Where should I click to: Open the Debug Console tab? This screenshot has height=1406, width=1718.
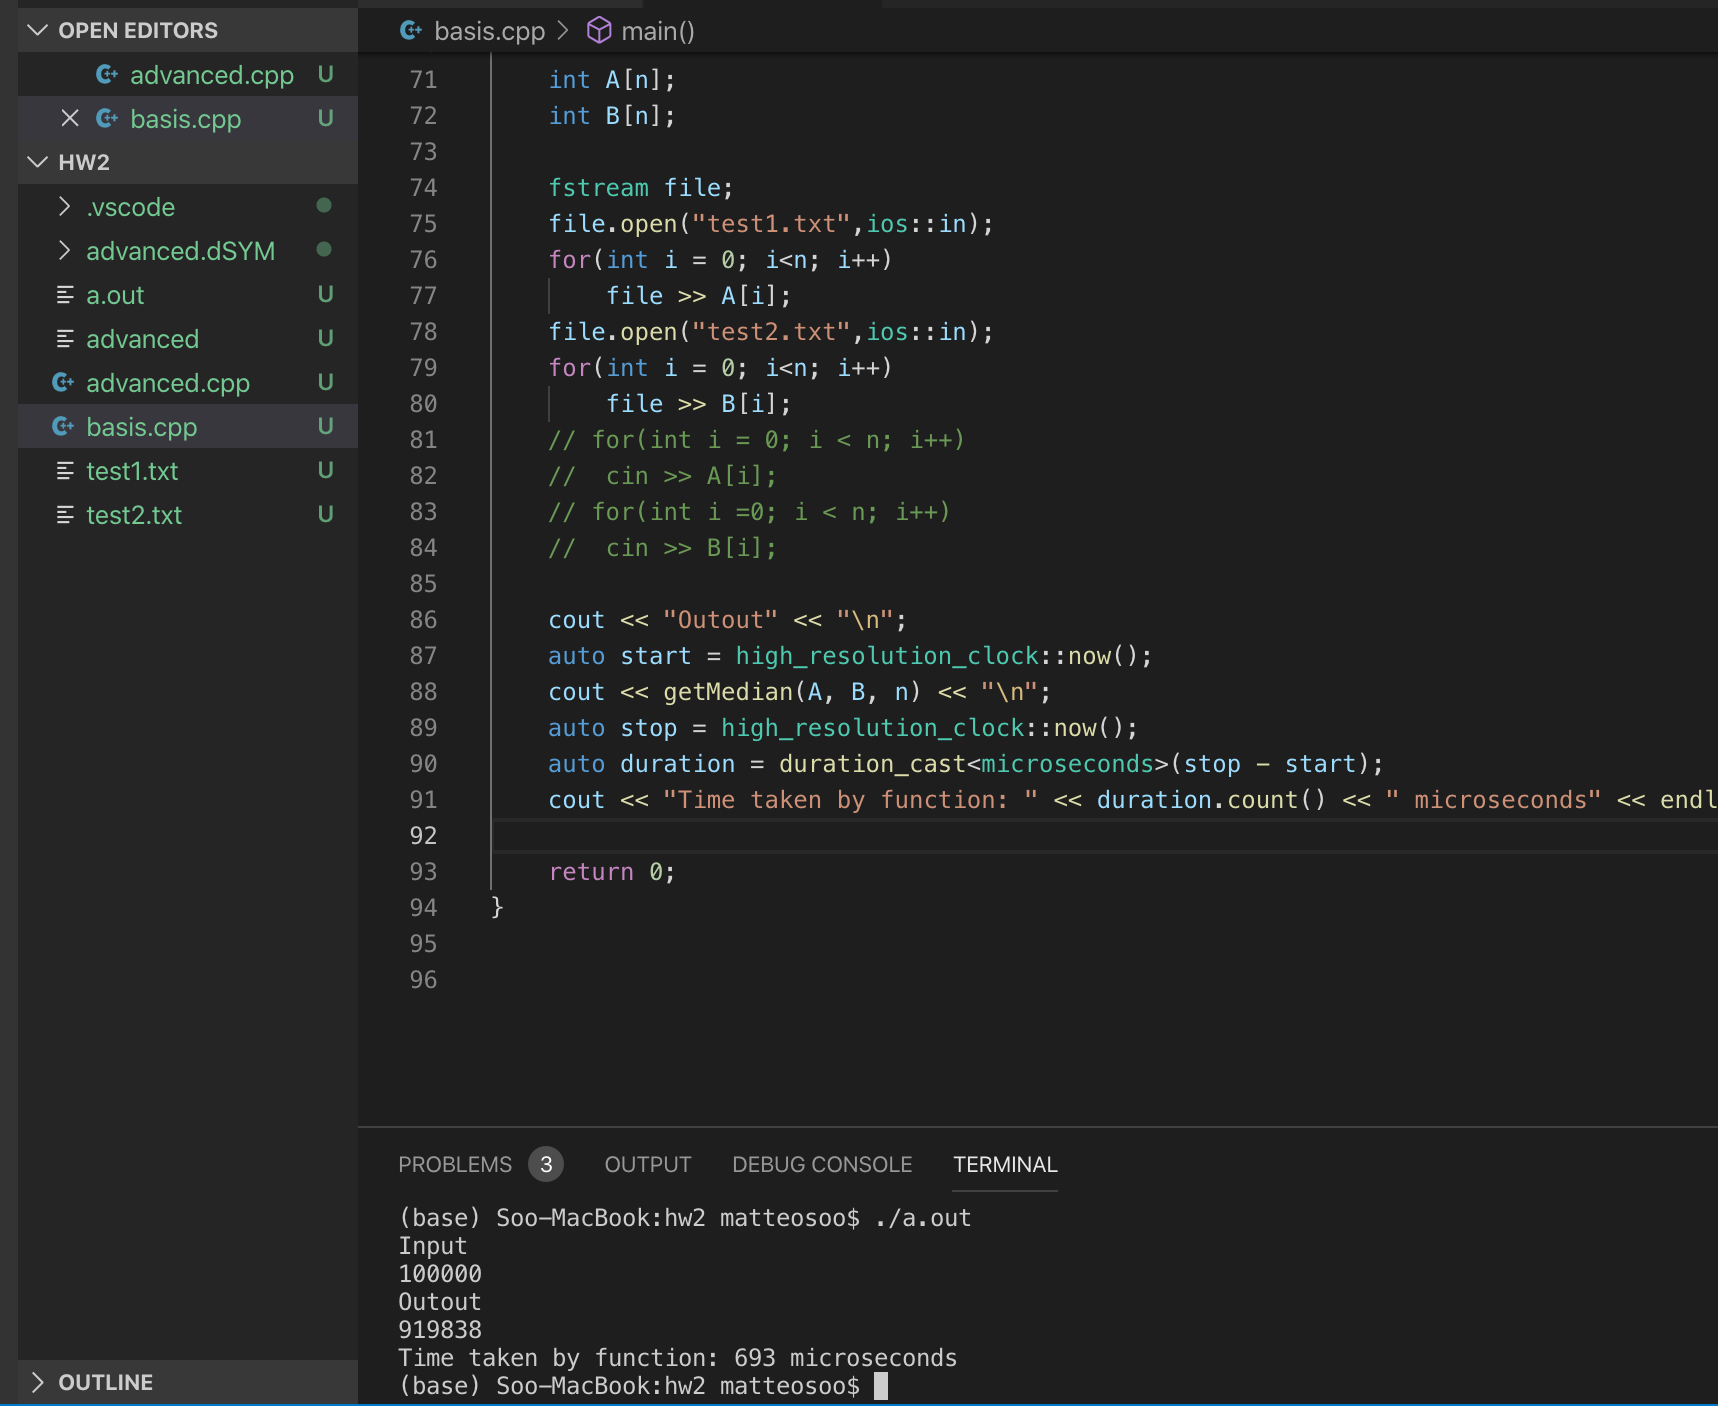[821, 1165]
